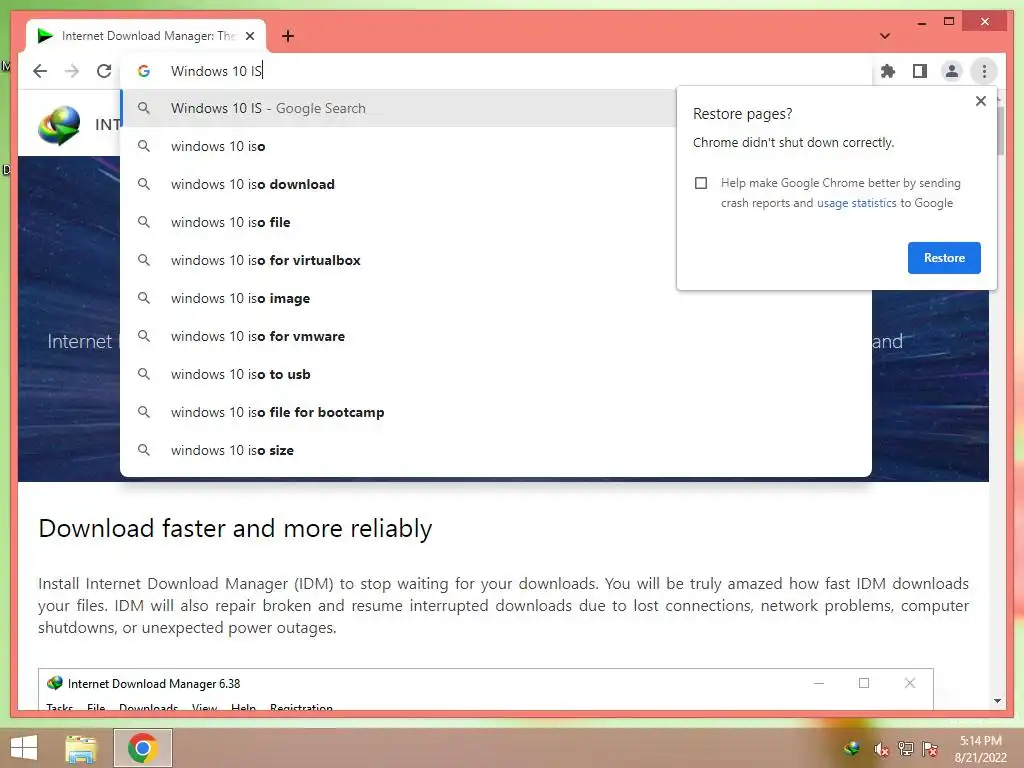Click search icon beside 'windows 10 iso image'
The width and height of the screenshot is (1024, 768).
coord(144,298)
